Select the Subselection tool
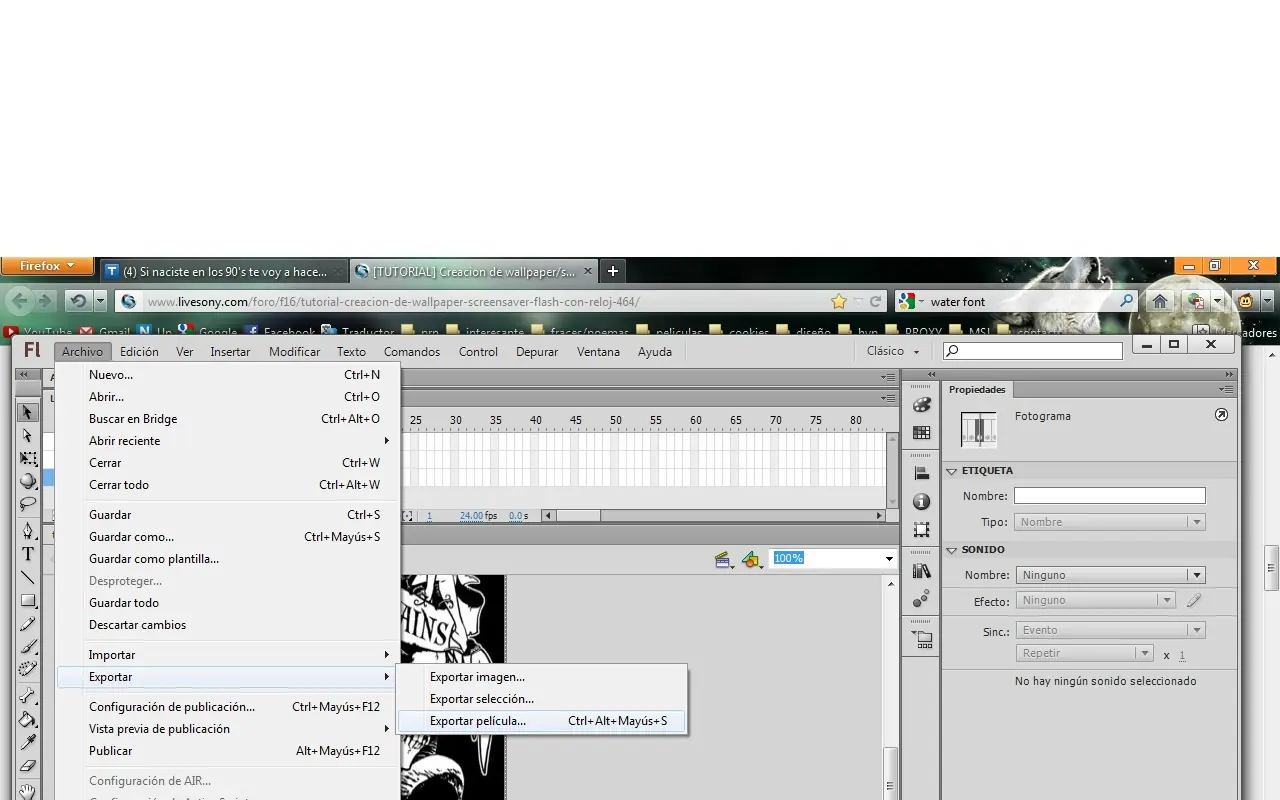This screenshot has width=1280, height=800. [28, 436]
